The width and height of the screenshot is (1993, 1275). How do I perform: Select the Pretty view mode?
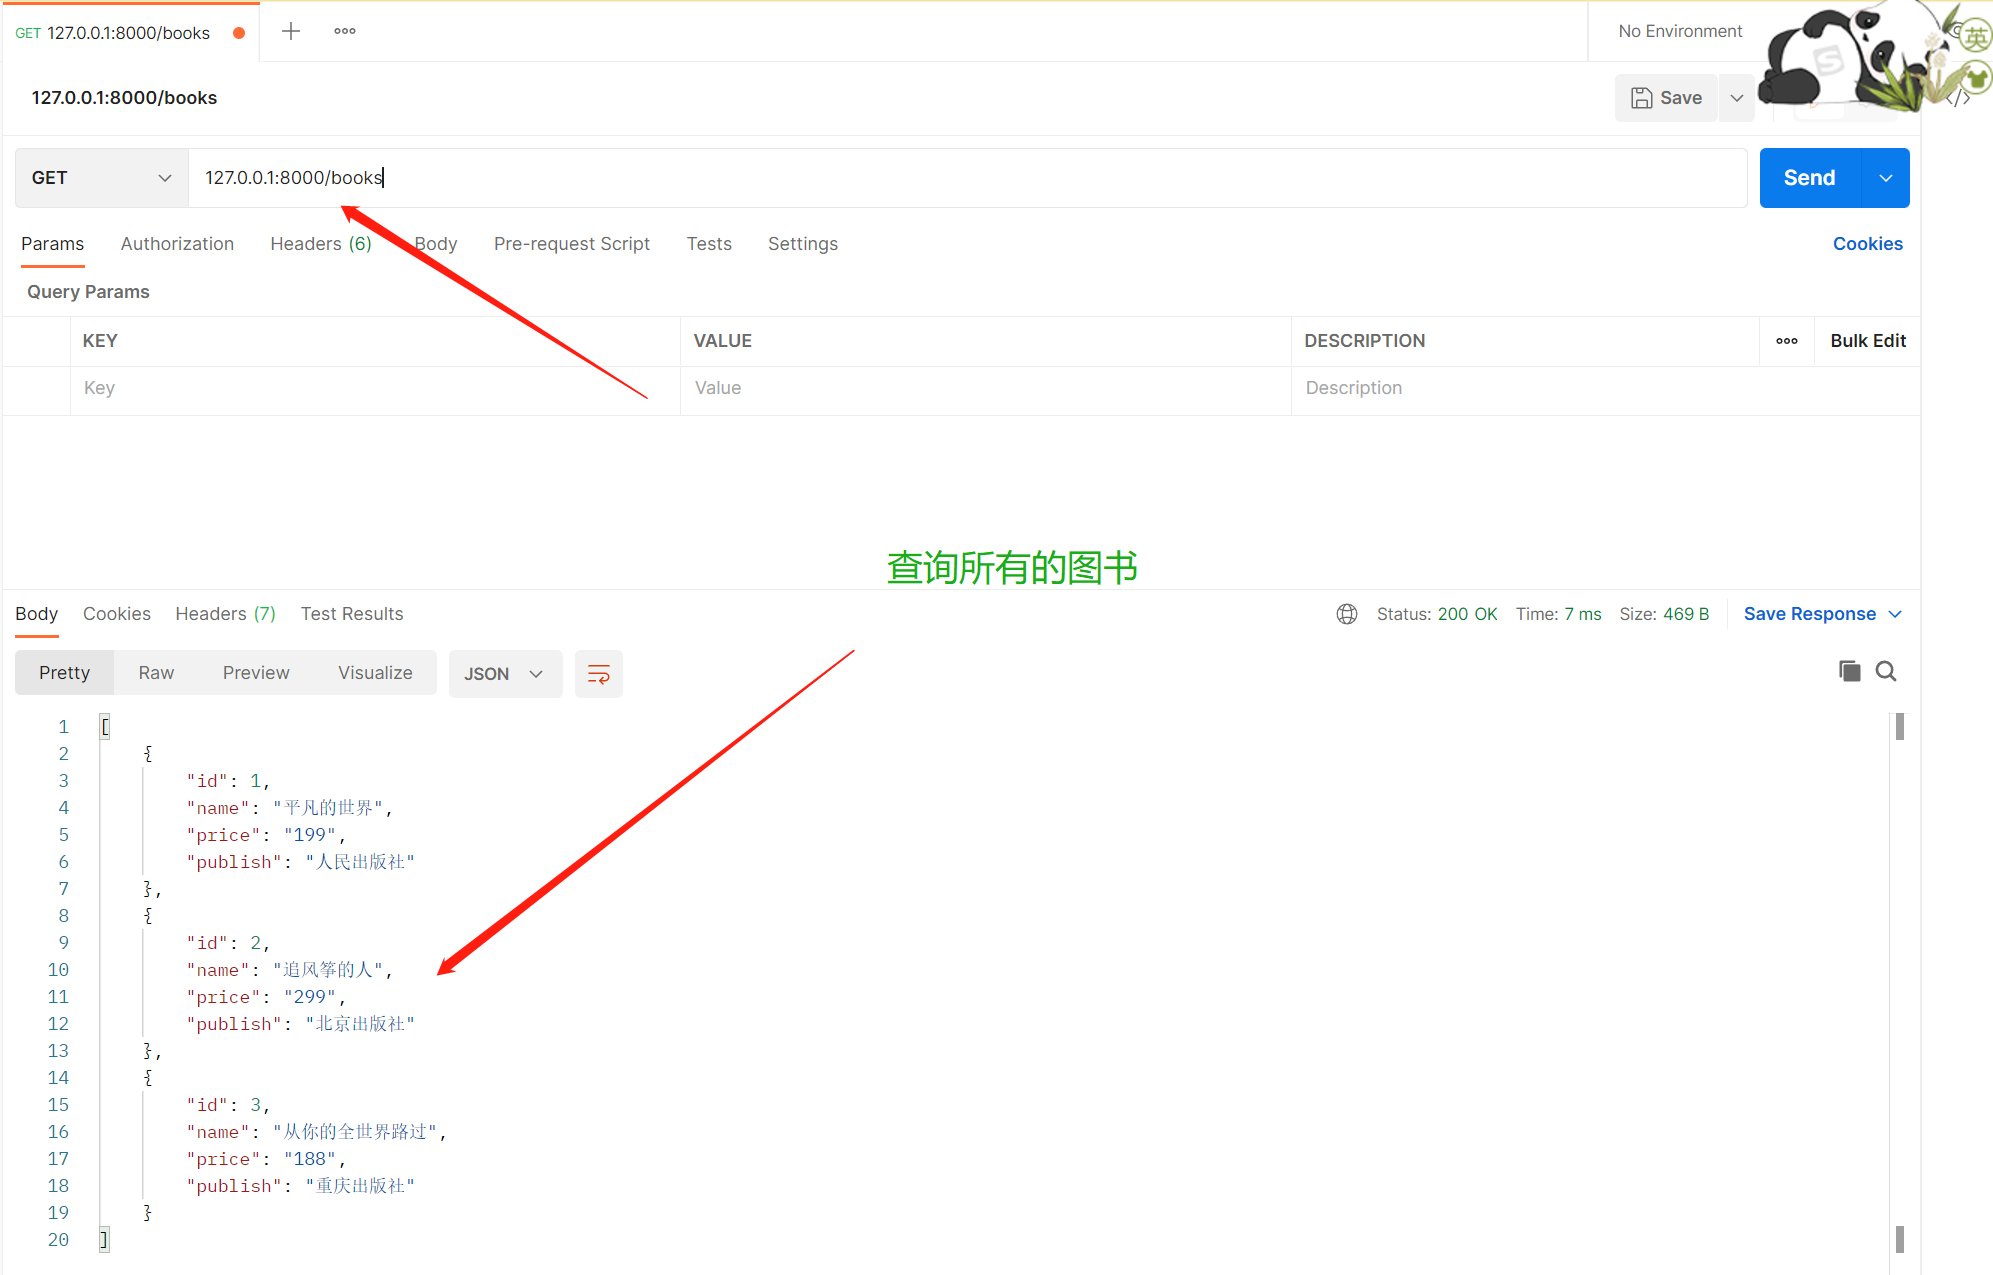pyautogui.click(x=64, y=673)
